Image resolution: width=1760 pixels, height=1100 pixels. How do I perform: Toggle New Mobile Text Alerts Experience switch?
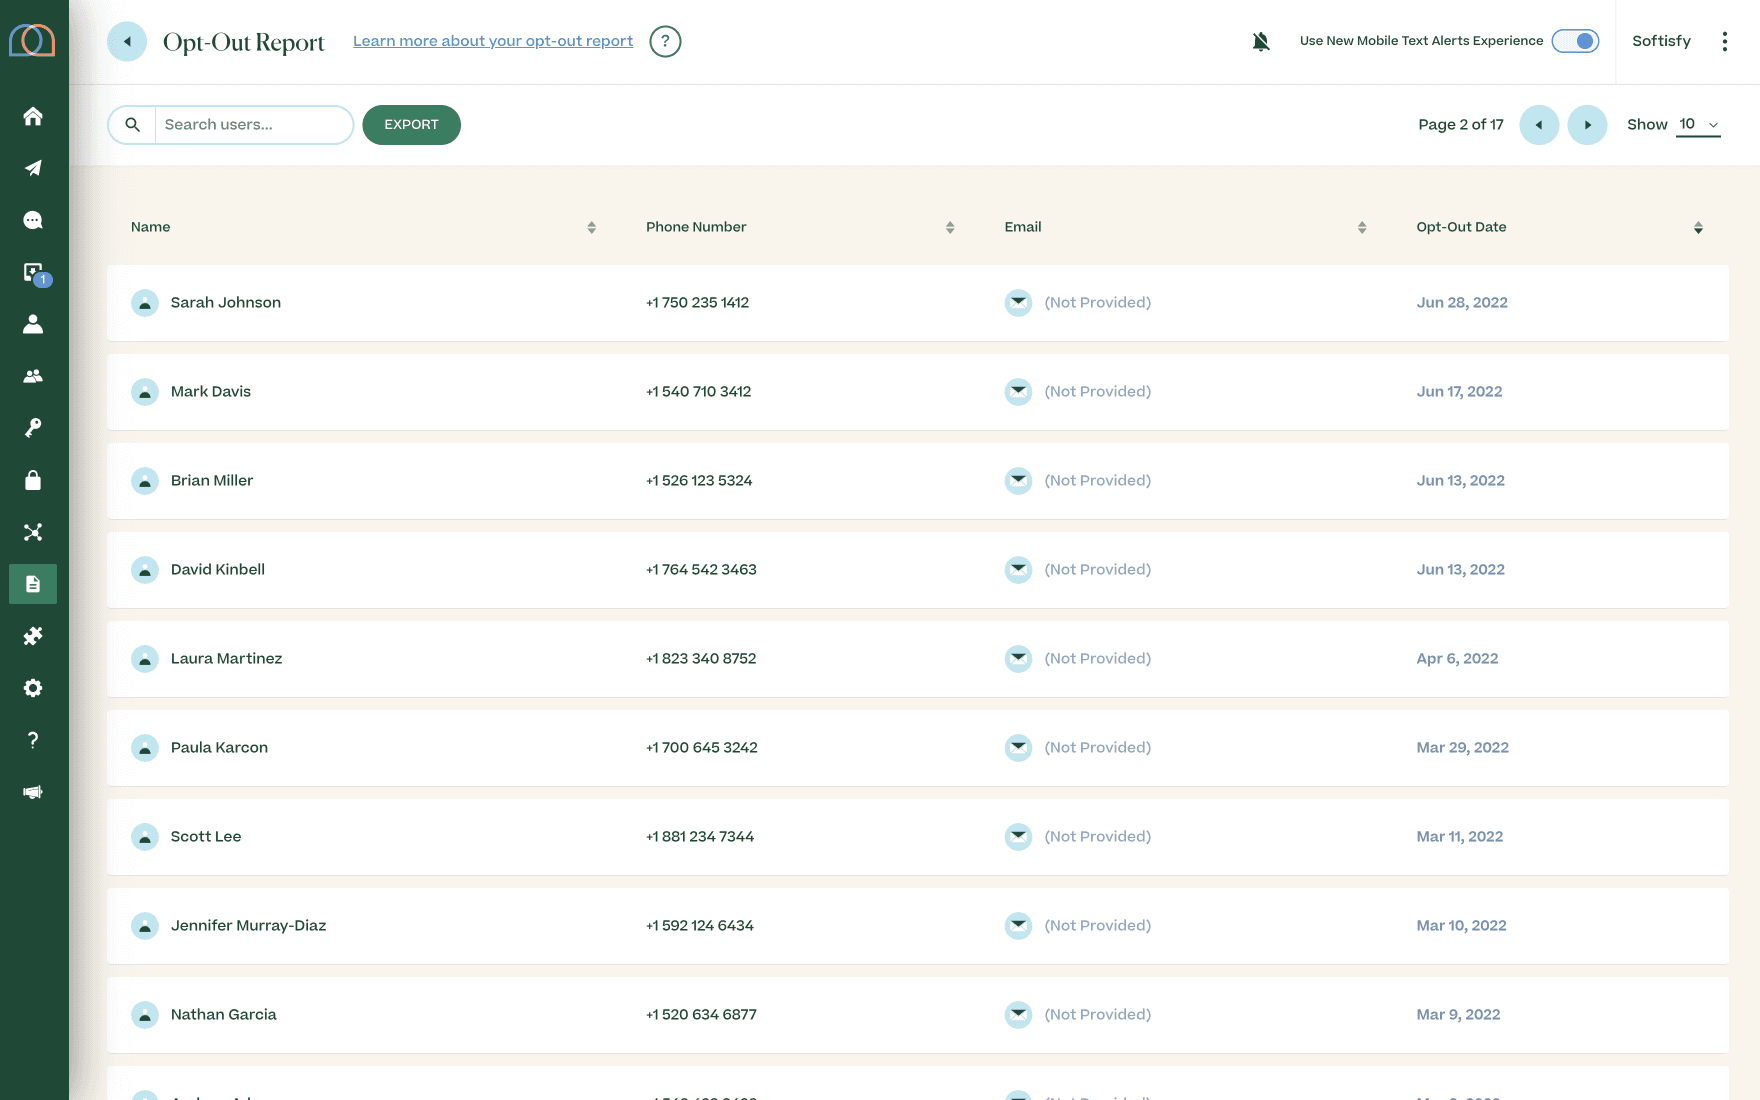(x=1575, y=41)
